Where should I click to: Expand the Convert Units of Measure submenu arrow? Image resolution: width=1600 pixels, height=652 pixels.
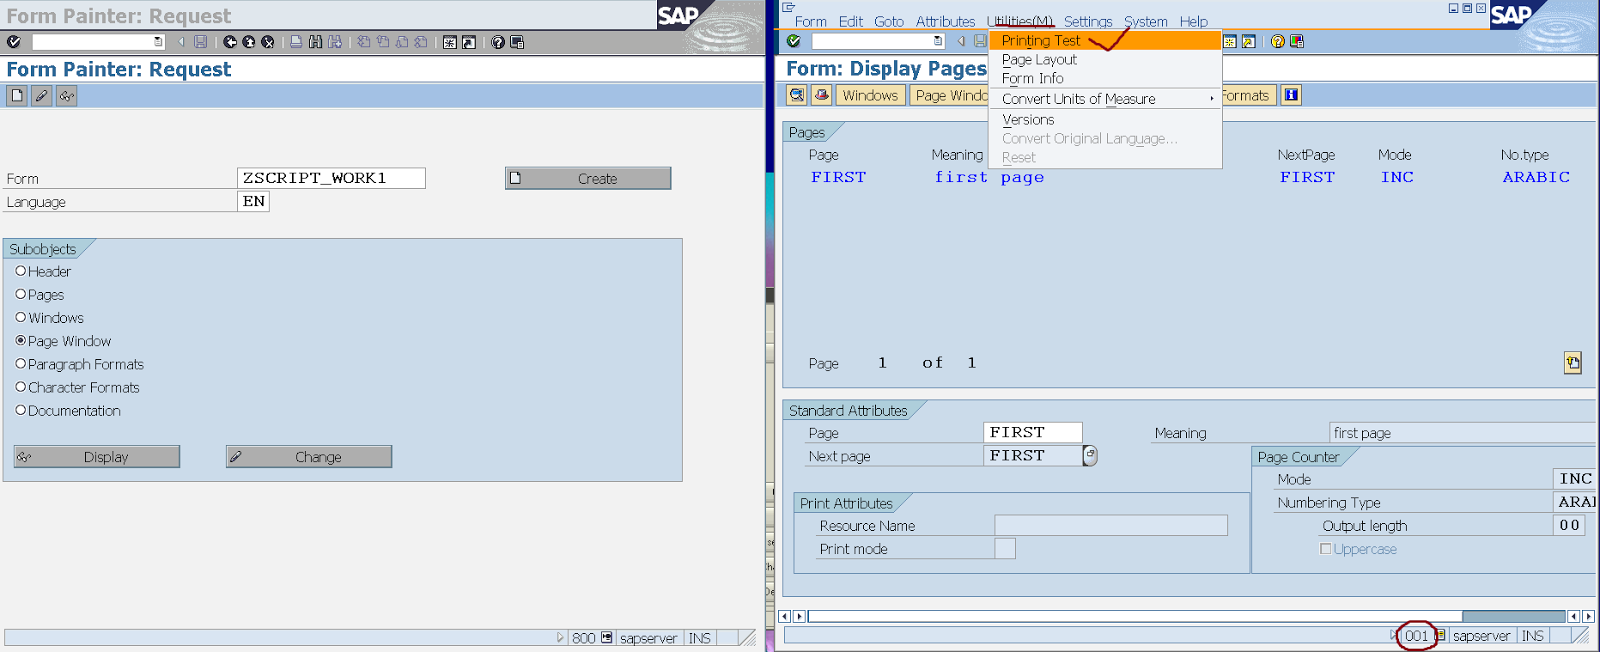coord(1212,98)
